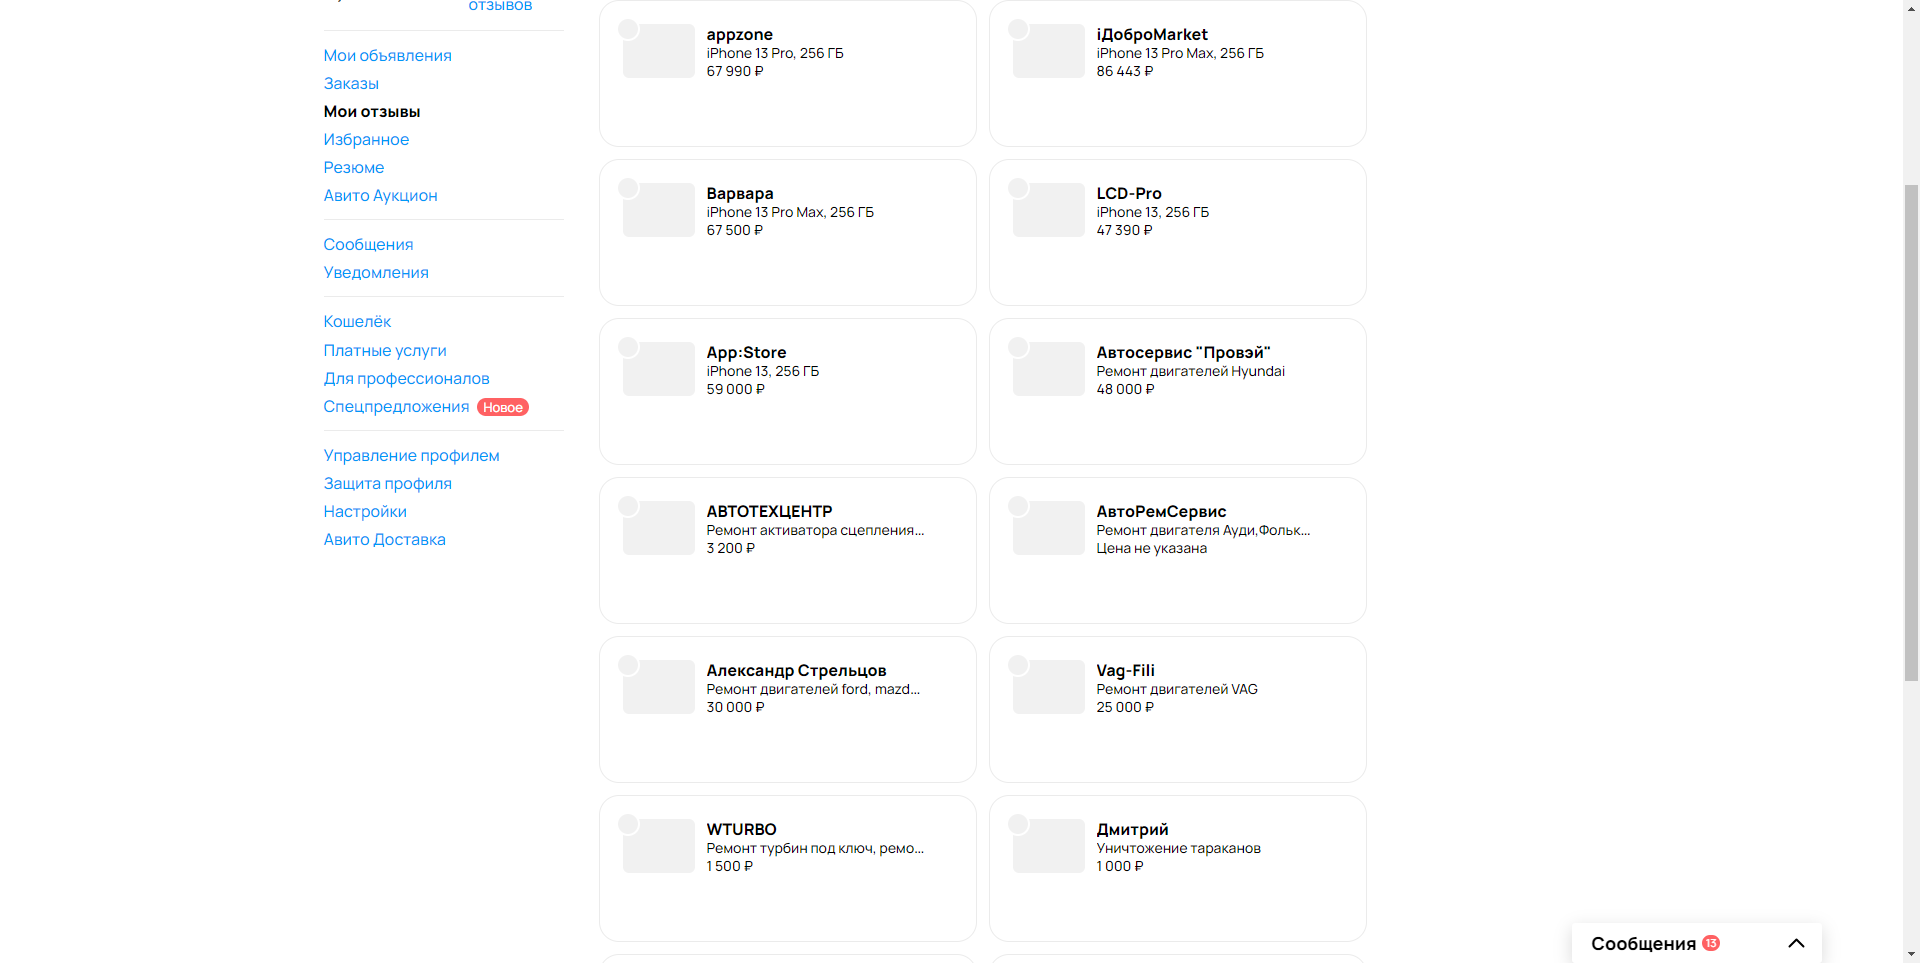
Task: Open Варвара seller title
Action: [x=740, y=193]
